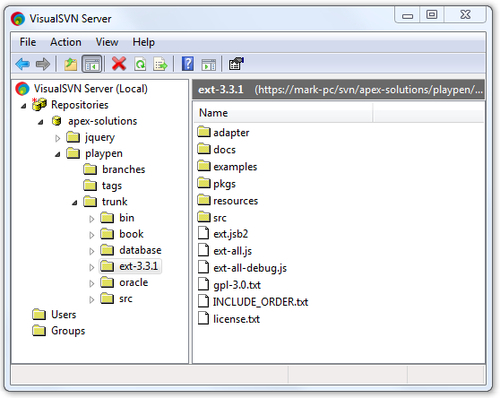This screenshot has width=500, height=398.
Task: Click the blue Back arrow toolbar icon
Action: click(x=23, y=64)
